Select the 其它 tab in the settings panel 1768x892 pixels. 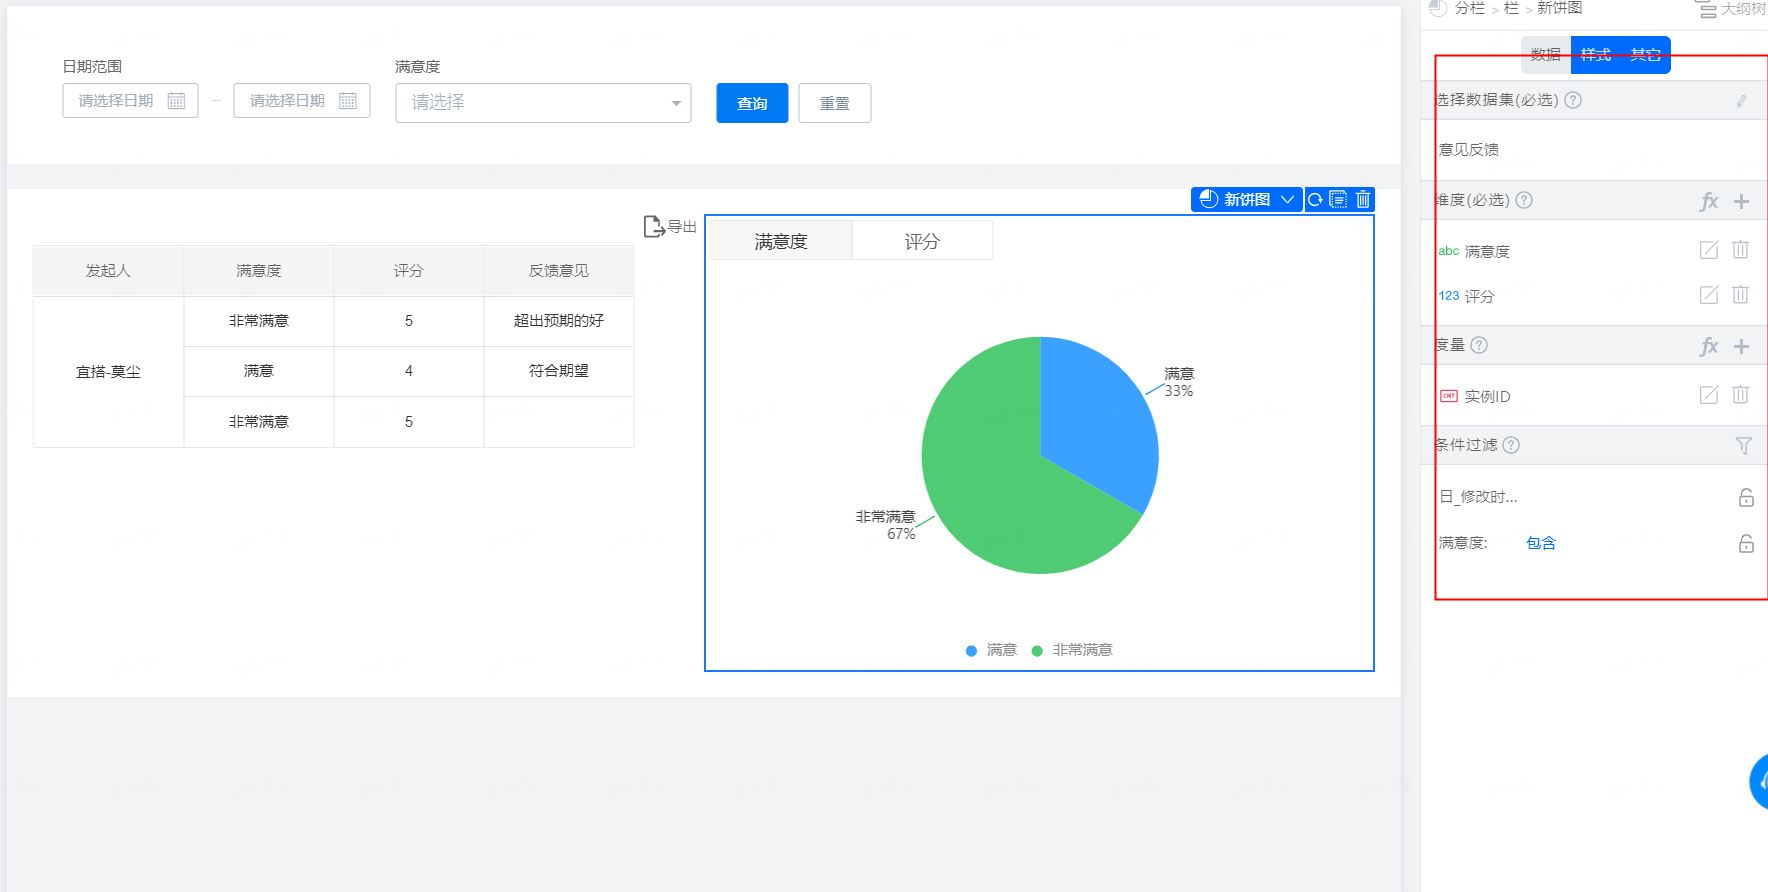1646,55
